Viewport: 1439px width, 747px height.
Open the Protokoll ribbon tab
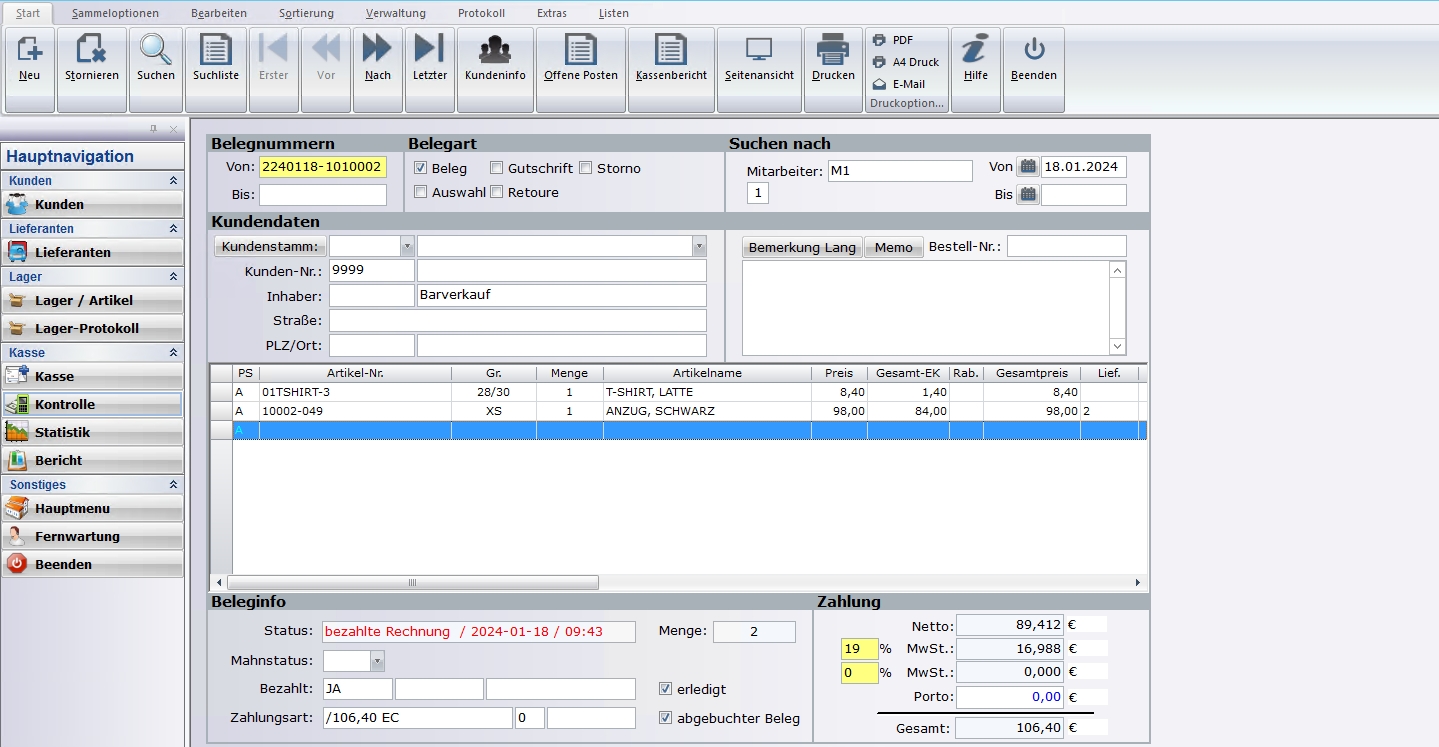click(481, 13)
